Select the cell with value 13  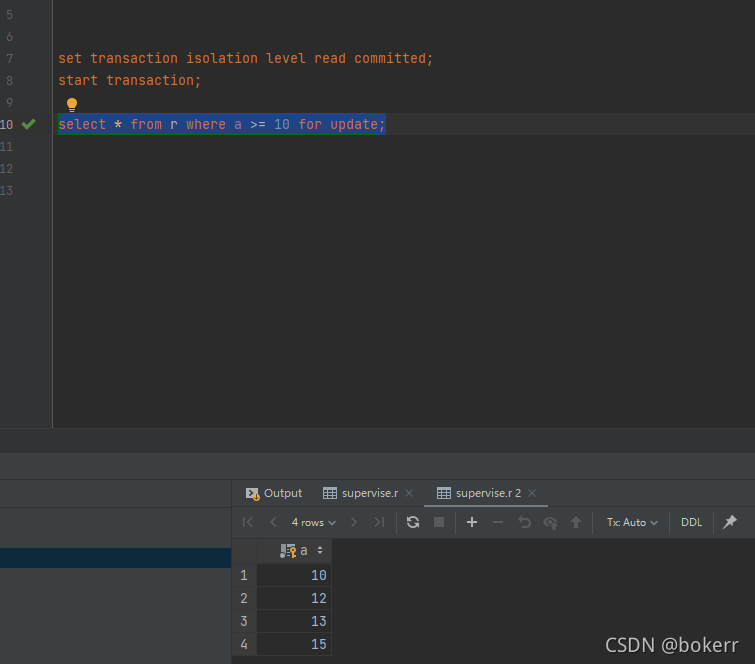pos(294,622)
